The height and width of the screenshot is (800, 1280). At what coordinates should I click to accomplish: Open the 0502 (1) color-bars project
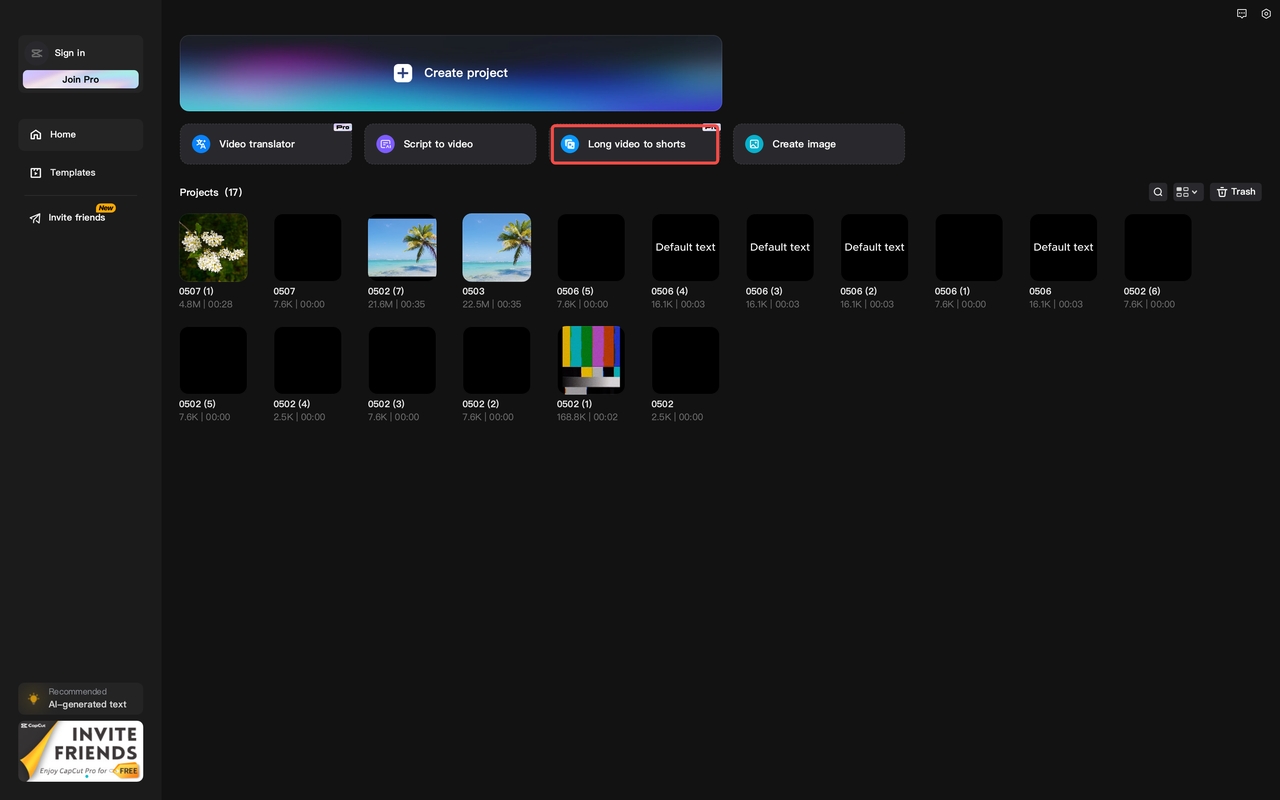590,360
